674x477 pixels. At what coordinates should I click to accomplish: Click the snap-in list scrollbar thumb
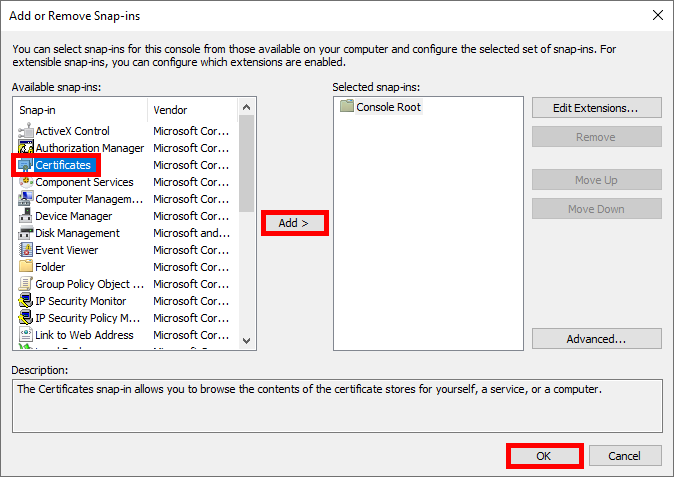(x=246, y=163)
